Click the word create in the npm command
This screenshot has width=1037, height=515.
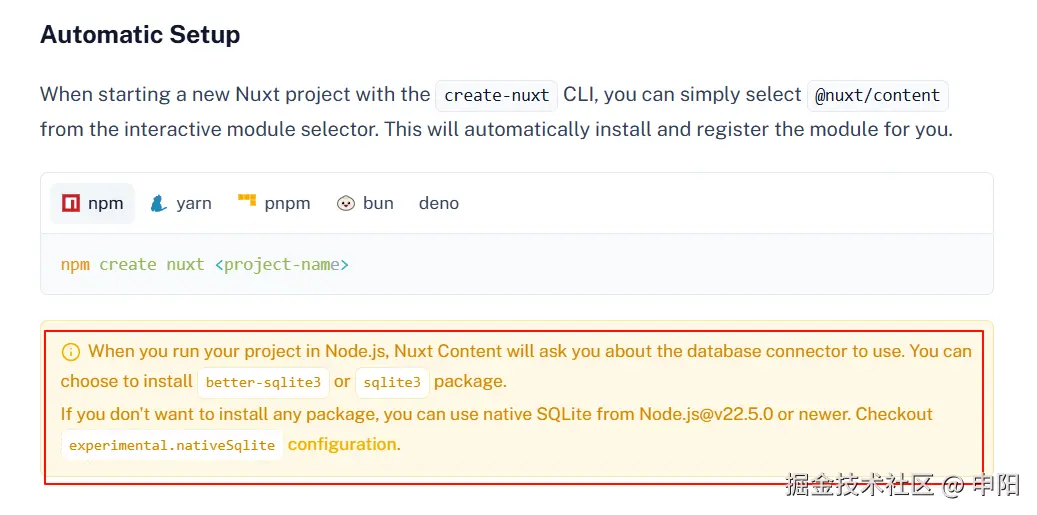(x=128, y=265)
